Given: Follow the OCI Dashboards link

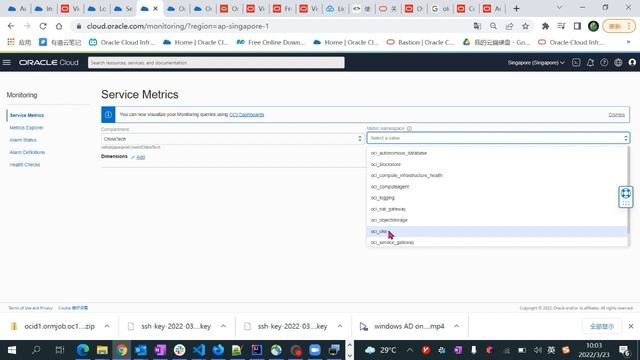Looking at the screenshot, I should (x=247, y=115).
